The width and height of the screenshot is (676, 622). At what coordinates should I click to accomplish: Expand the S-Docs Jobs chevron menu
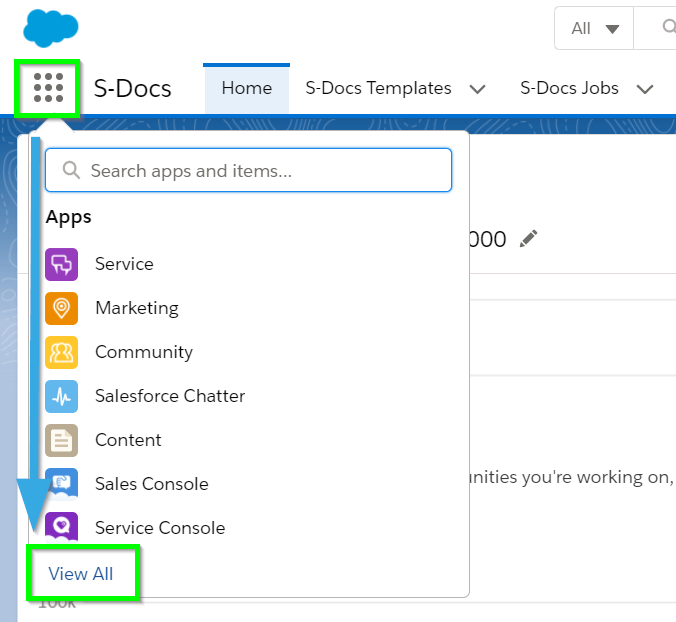(x=645, y=89)
